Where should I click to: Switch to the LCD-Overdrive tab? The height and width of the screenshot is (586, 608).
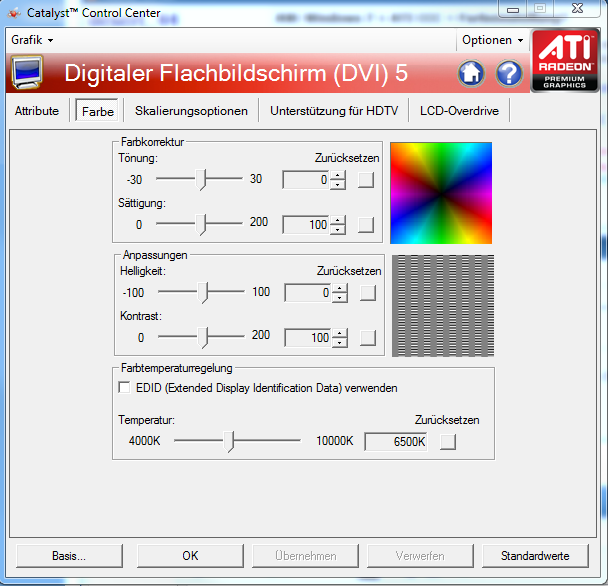click(459, 111)
